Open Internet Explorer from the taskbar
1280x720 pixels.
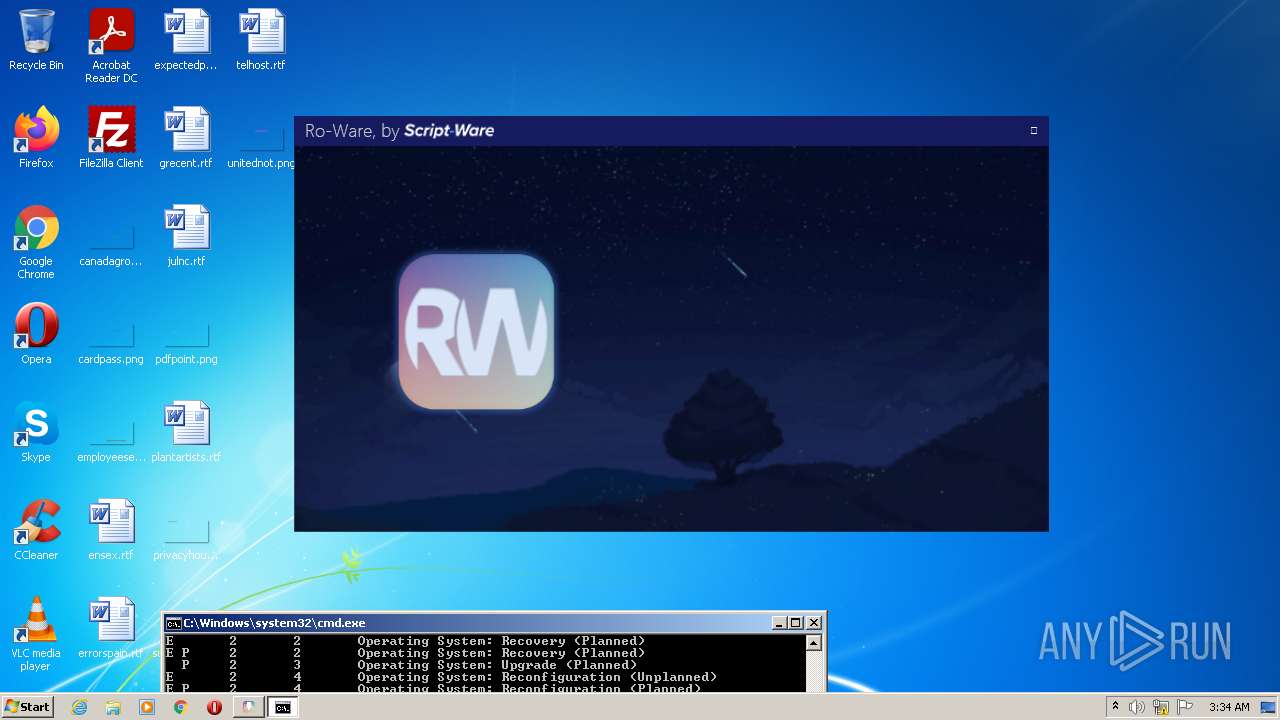[x=80, y=707]
